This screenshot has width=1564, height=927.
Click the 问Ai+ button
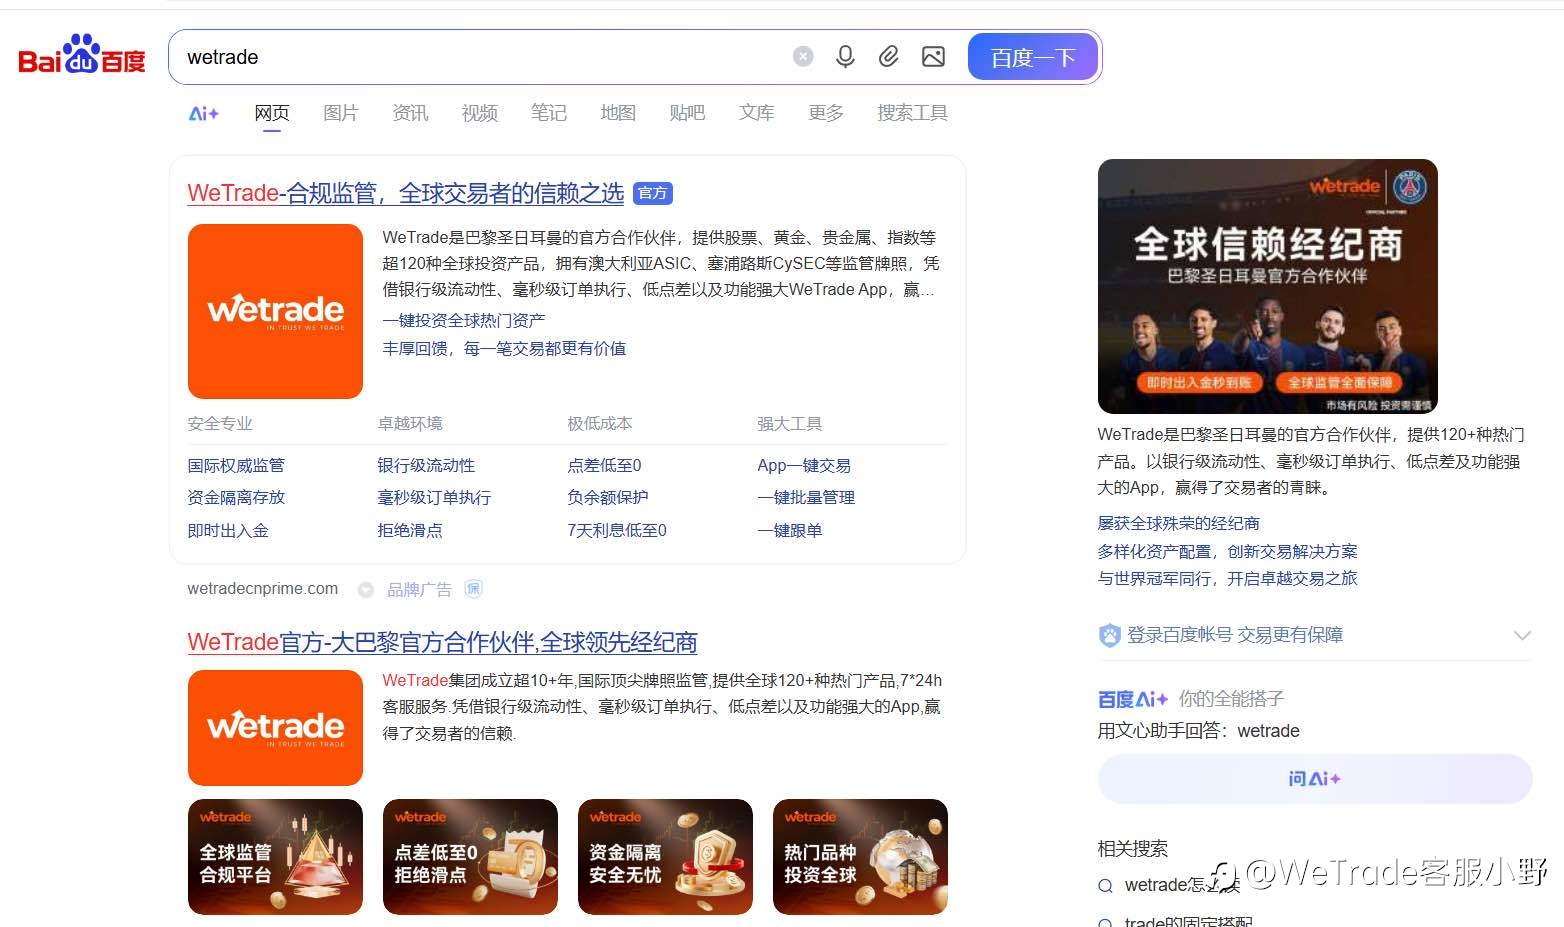pyautogui.click(x=1315, y=779)
